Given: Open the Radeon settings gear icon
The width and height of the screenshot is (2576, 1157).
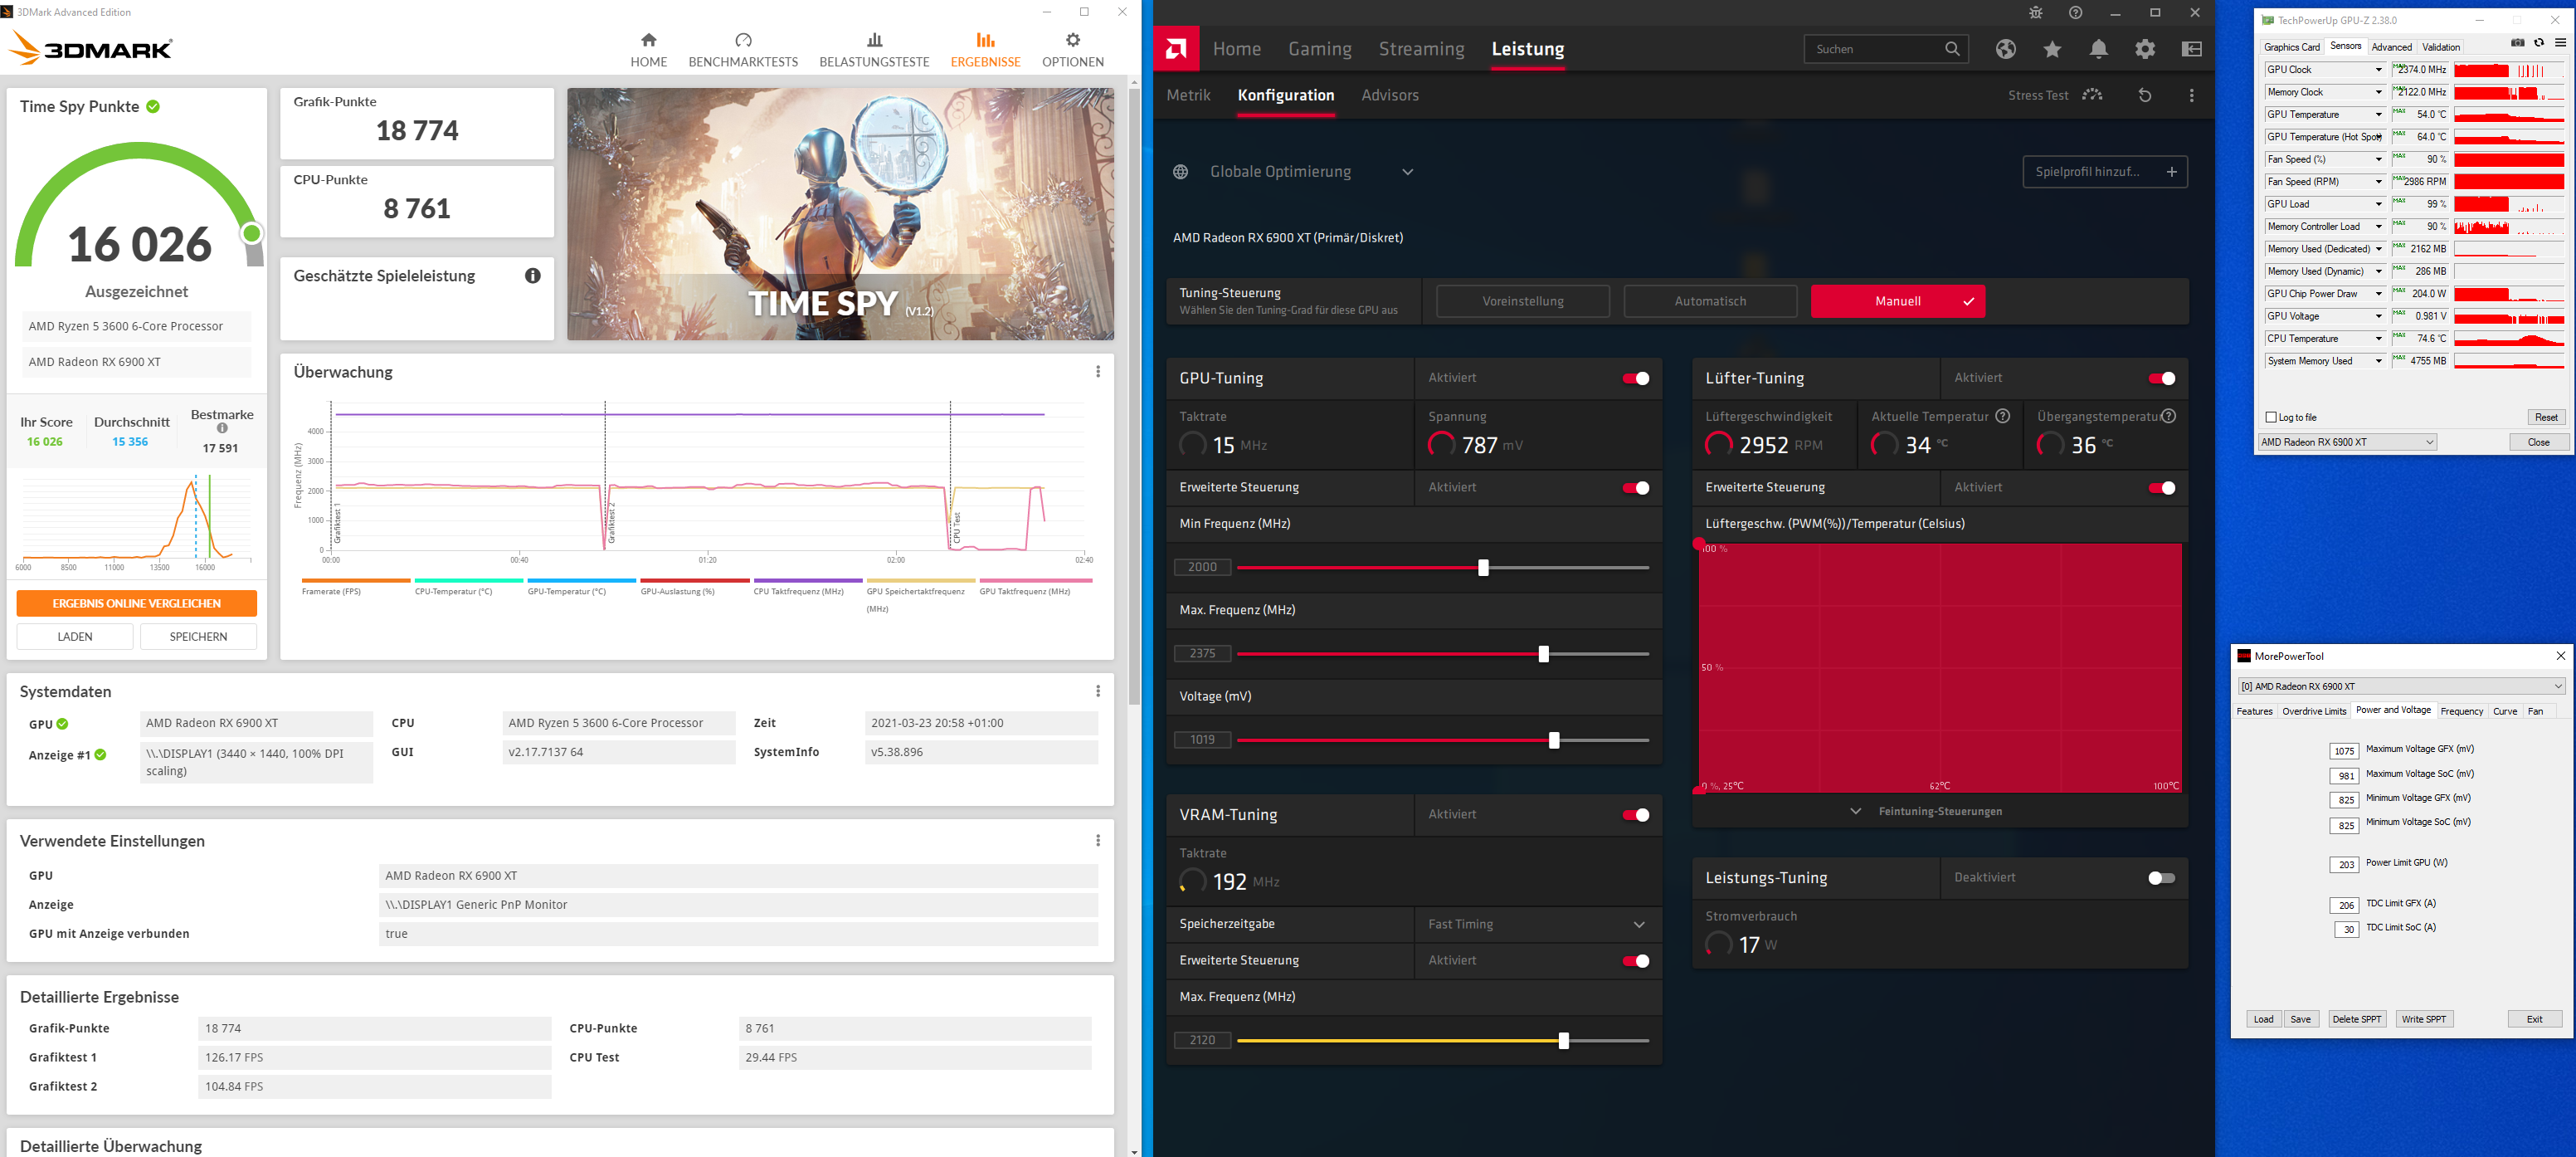Looking at the screenshot, I should click(2145, 49).
